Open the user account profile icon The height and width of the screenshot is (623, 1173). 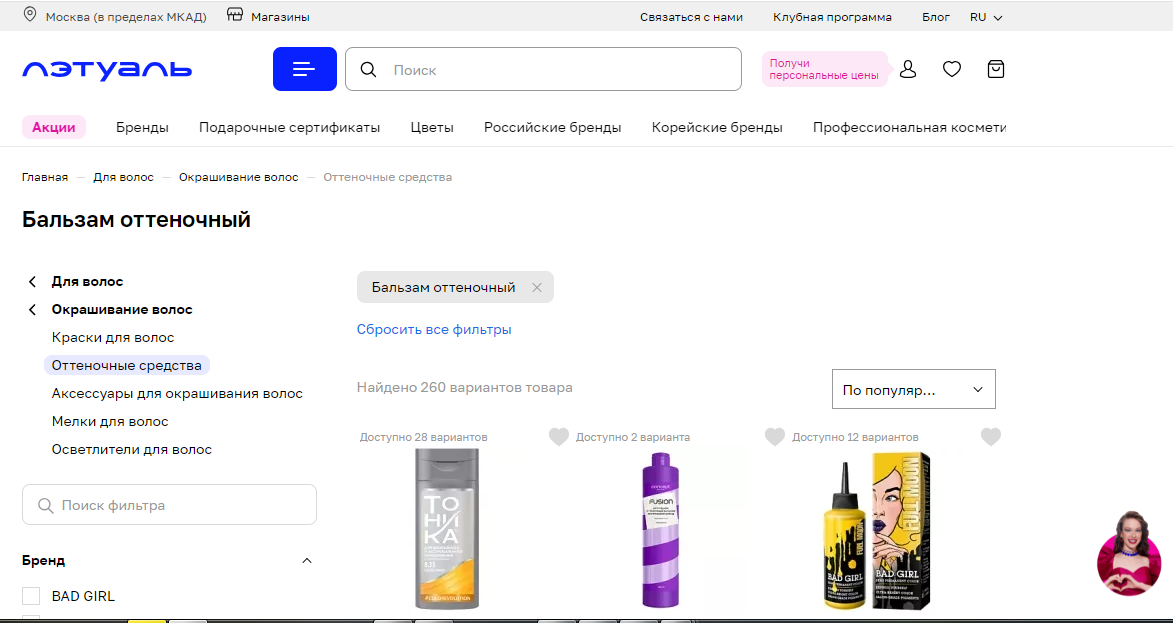click(907, 70)
